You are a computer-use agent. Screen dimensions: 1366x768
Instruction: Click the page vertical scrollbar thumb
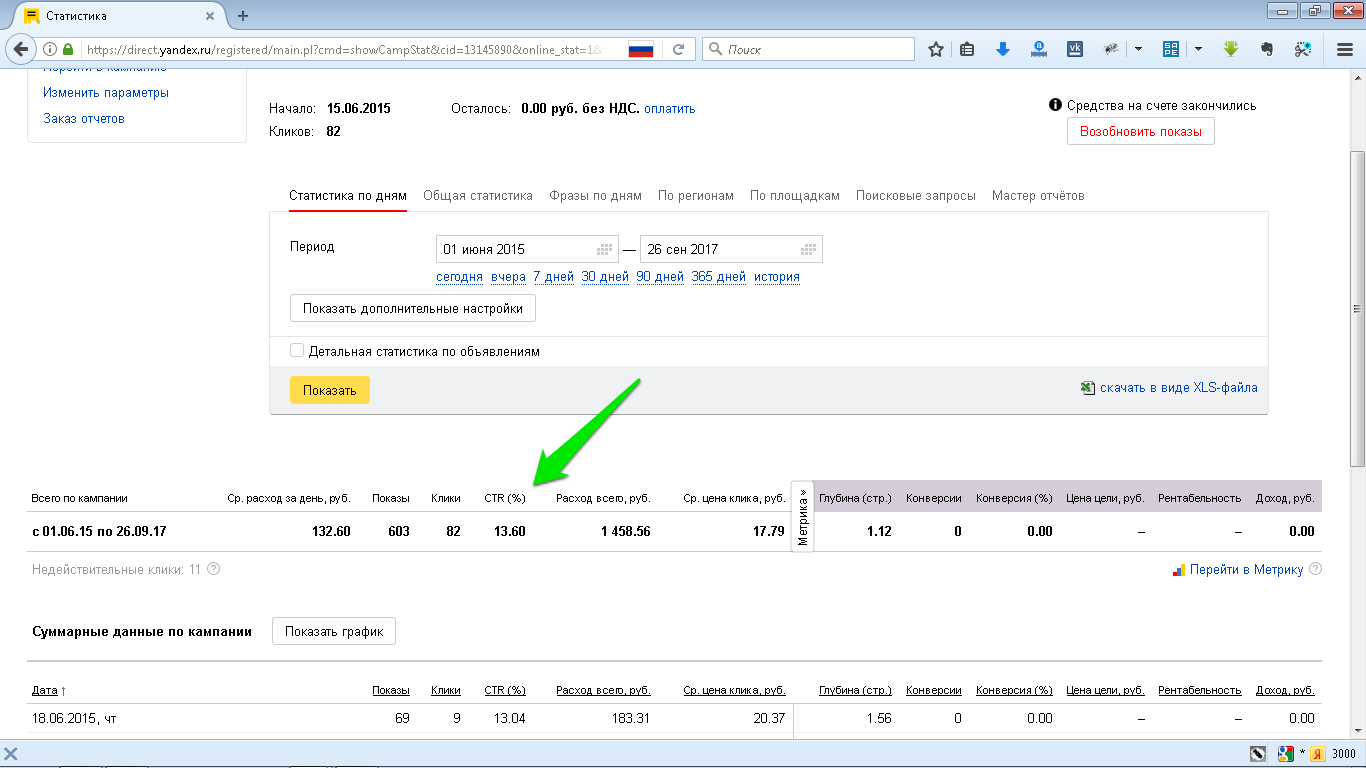(1357, 308)
